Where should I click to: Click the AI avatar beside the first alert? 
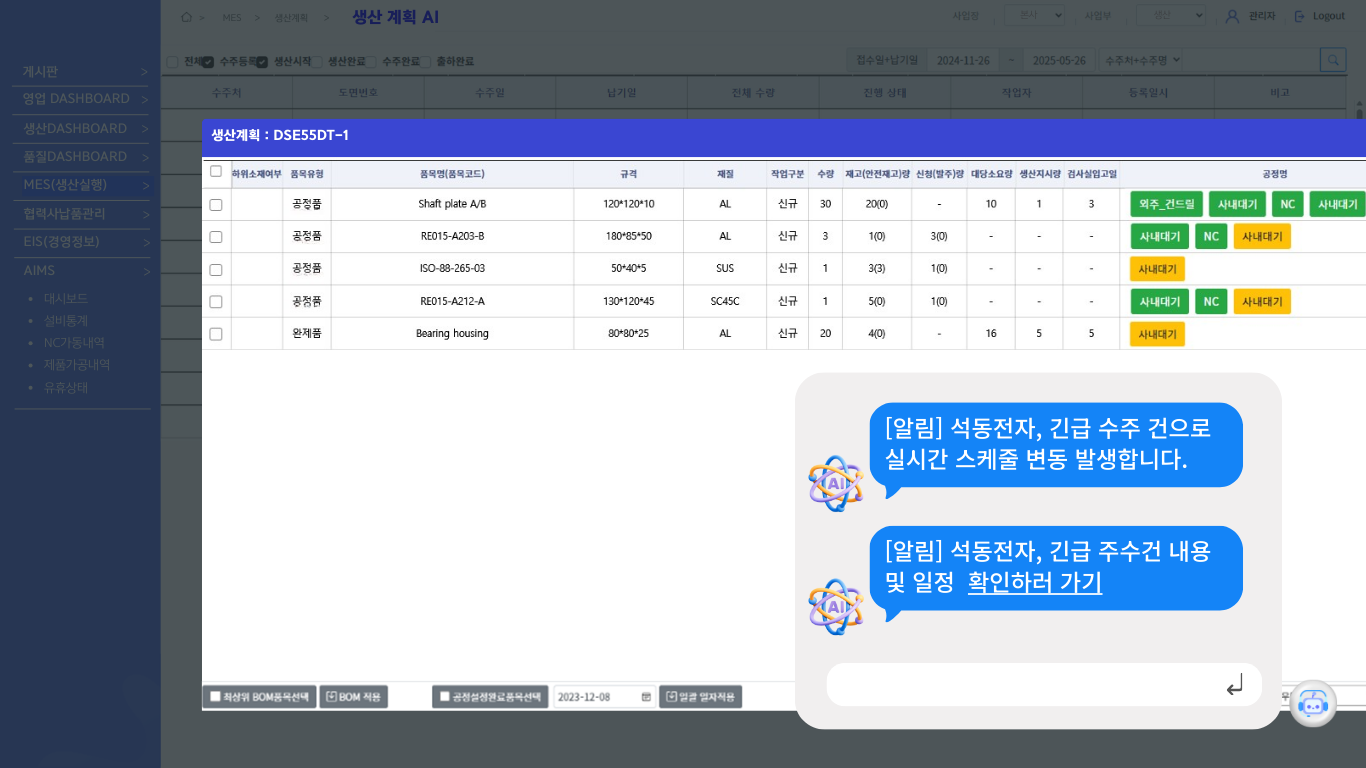click(x=836, y=484)
